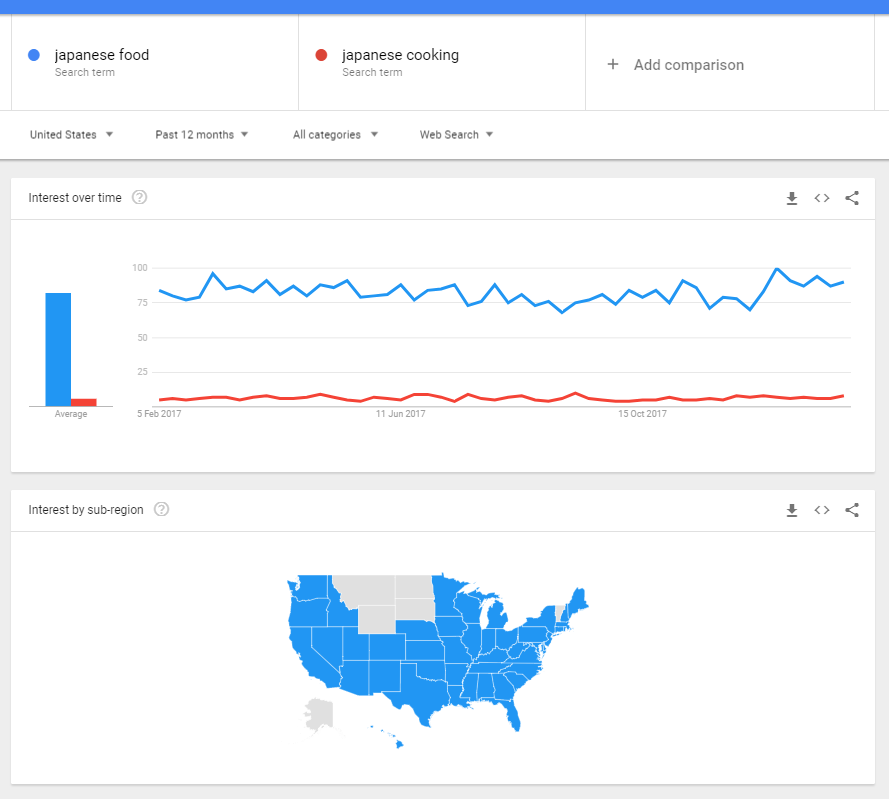Expand the Past 12 months time filter
Screen dimensions: 889x799
coord(201,135)
